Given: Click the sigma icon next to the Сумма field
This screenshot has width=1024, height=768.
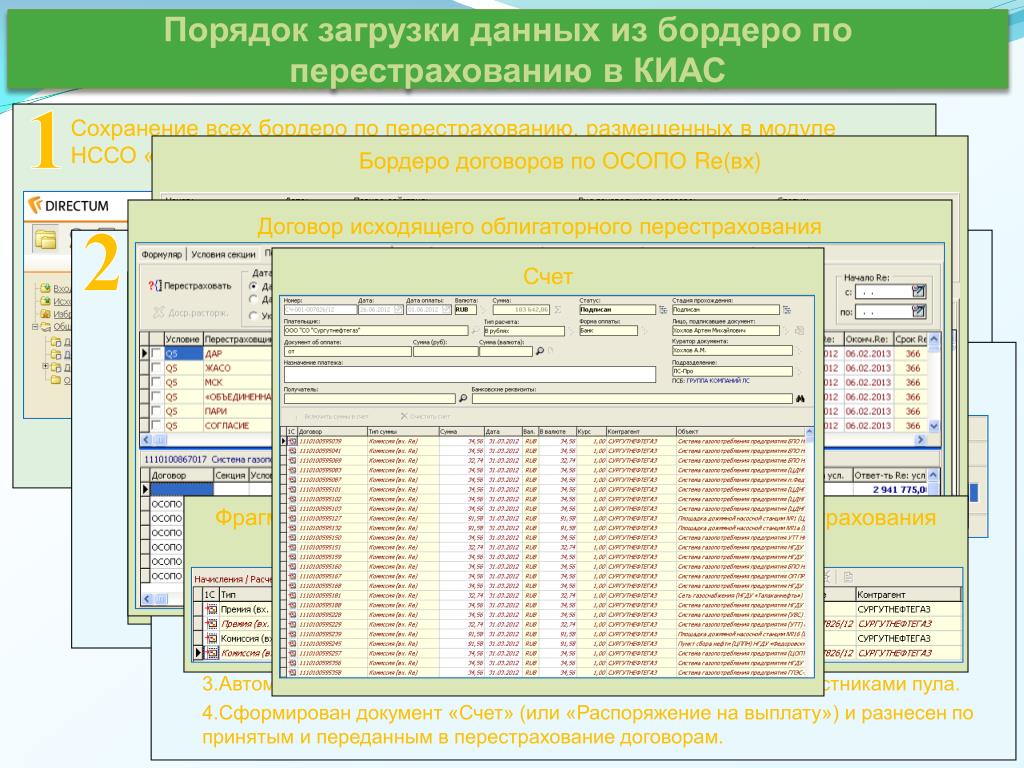Looking at the screenshot, I should pyautogui.click(x=558, y=310).
